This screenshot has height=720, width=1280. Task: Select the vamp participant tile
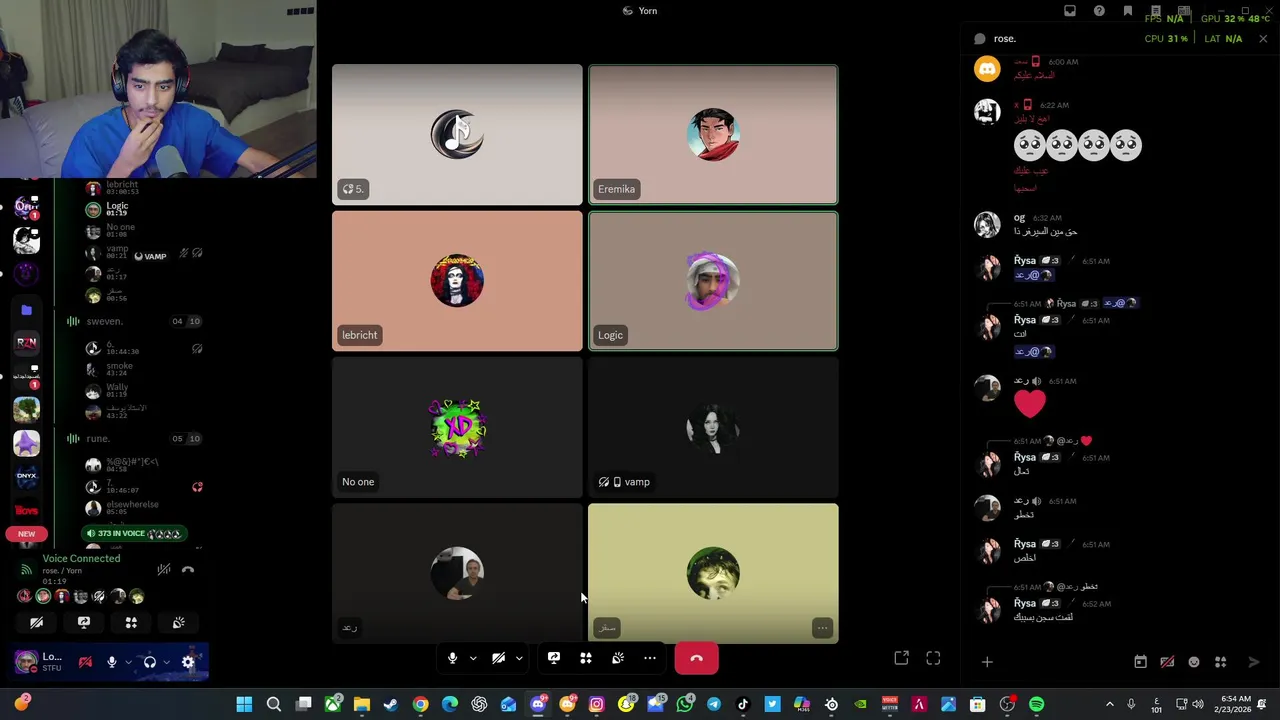[x=713, y=427]
